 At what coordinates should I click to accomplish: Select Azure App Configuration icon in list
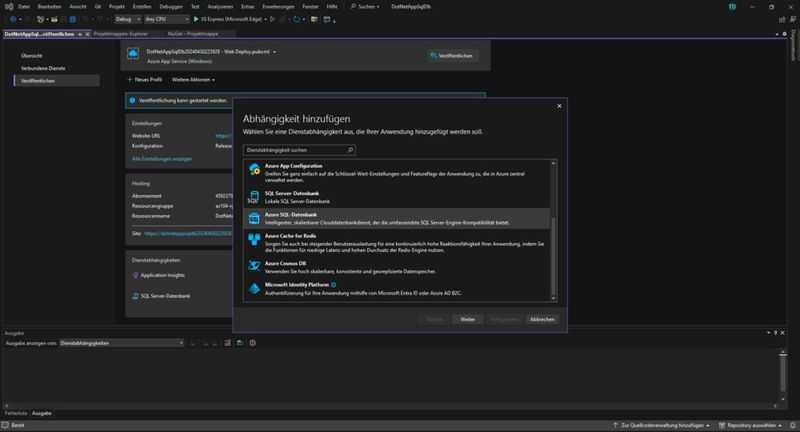tap(254, 169)
